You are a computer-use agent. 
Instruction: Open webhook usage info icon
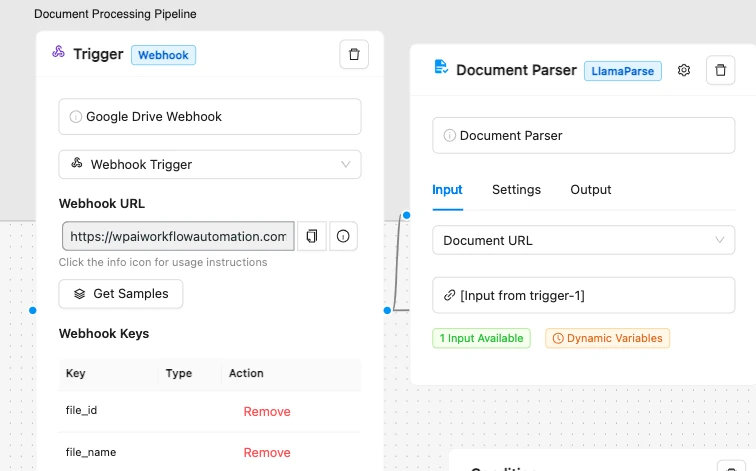pos(343,236)
